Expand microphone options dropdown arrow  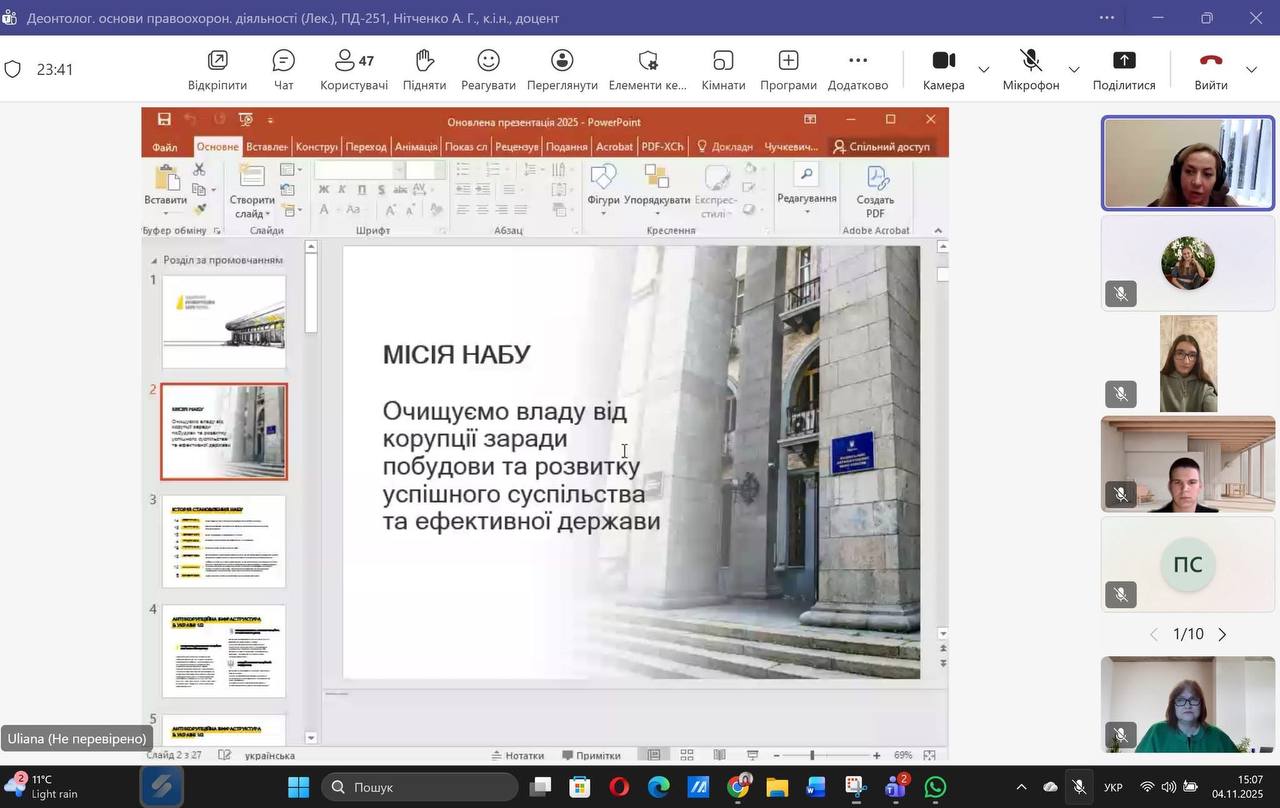1074,70
